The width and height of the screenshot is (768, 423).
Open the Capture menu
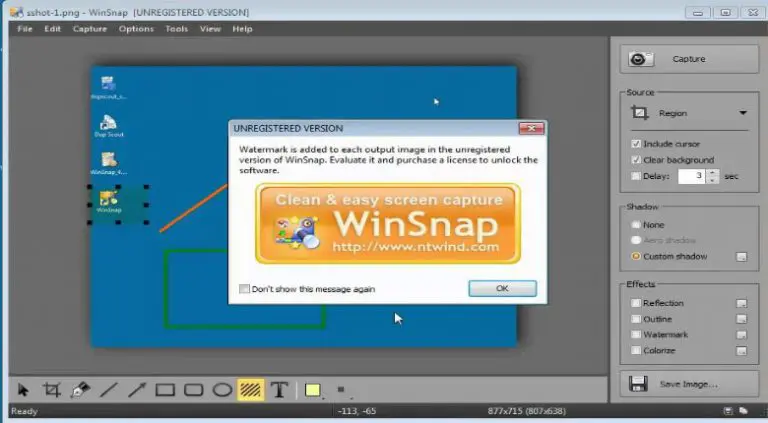pyautogui.click(x=90, y=29)
